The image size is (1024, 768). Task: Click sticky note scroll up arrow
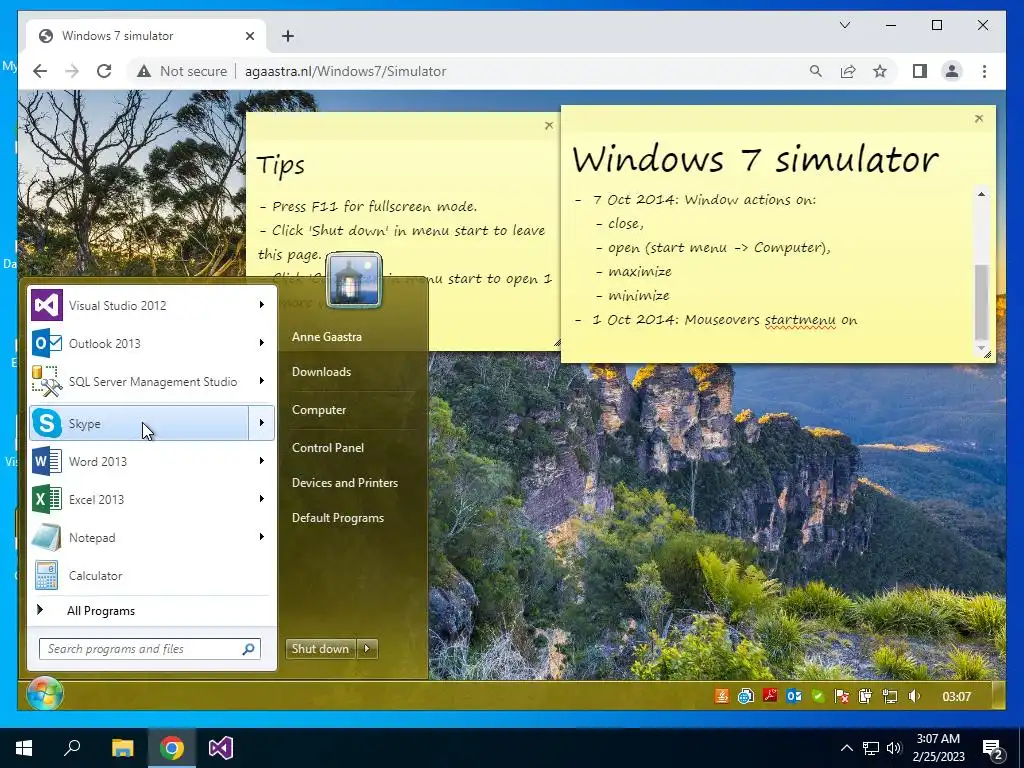click(981, 194)
